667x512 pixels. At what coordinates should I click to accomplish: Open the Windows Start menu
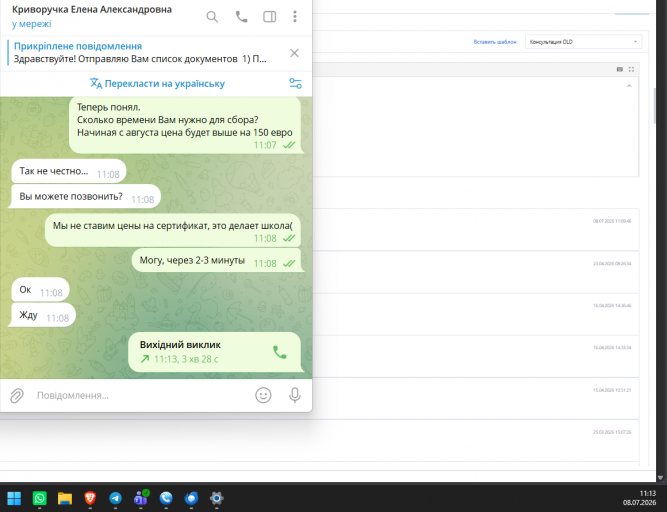tap(14, 498)
